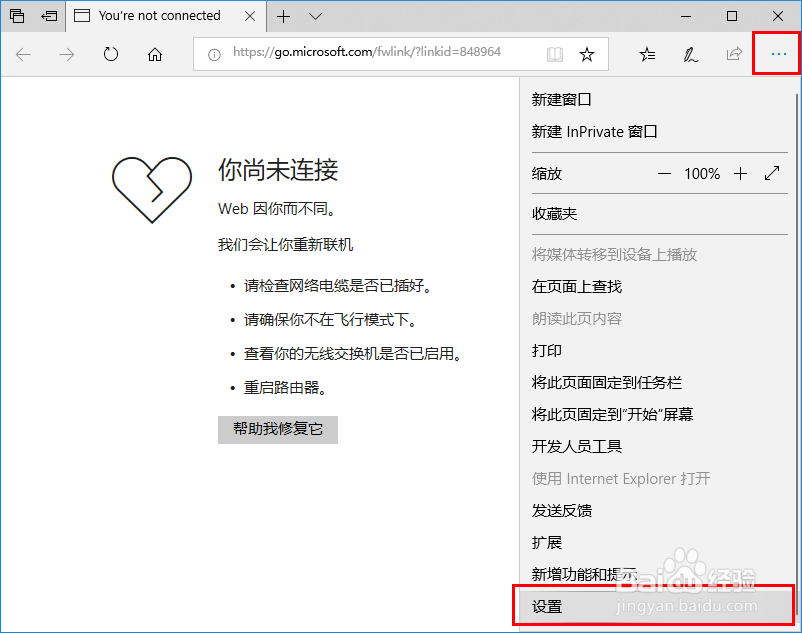Refresh the current page
The height and width of the screenshot is (633, 802).
pos(110,55)
